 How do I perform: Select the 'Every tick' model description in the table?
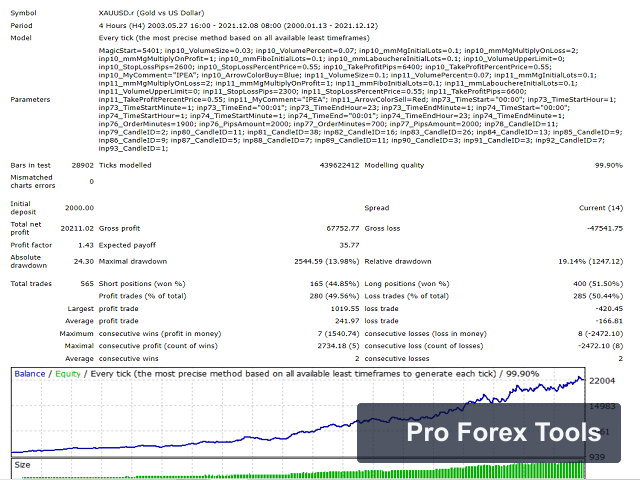pyautogui.click(x=234, y=38)
